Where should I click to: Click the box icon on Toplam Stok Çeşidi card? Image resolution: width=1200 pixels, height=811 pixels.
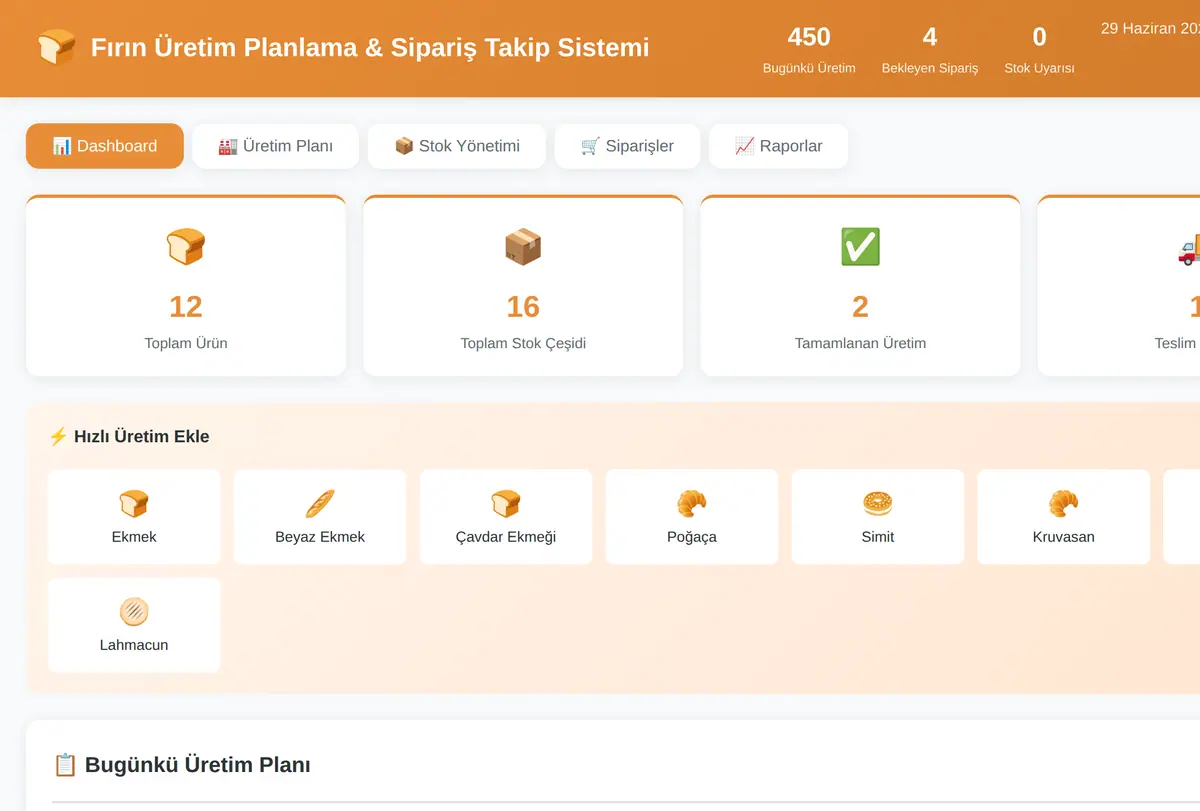(x=523, y=246)
